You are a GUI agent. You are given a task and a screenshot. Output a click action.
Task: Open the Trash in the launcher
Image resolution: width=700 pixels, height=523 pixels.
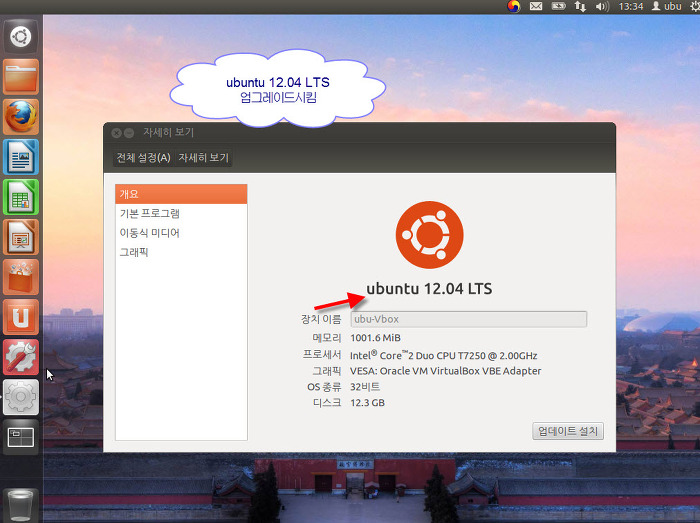[x=21, y=501]
